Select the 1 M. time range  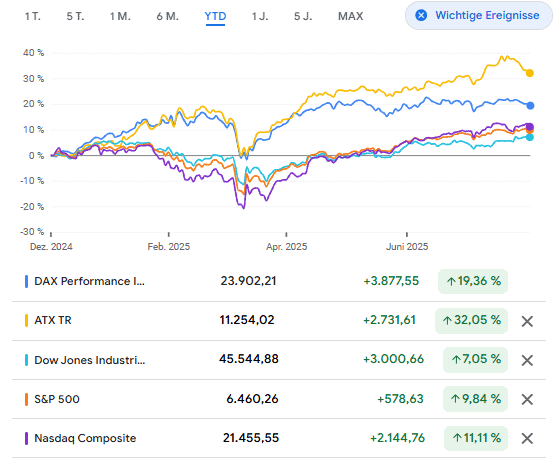120,16
